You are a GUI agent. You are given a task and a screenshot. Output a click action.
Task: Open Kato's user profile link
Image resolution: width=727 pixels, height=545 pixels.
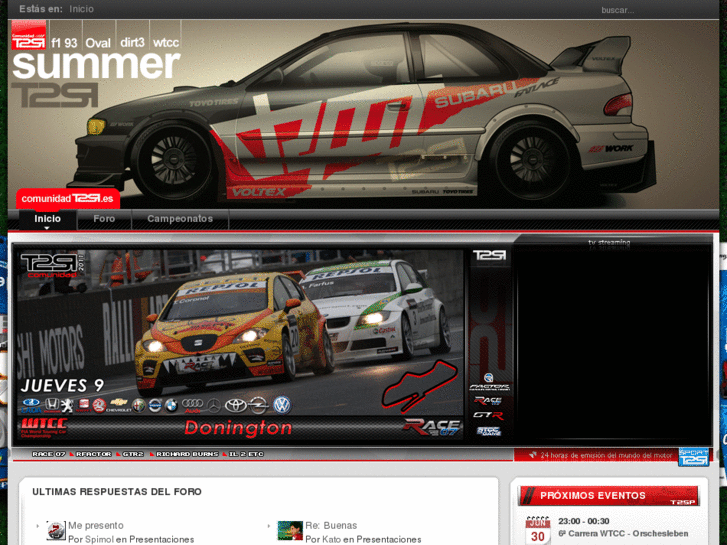(332, 539)
